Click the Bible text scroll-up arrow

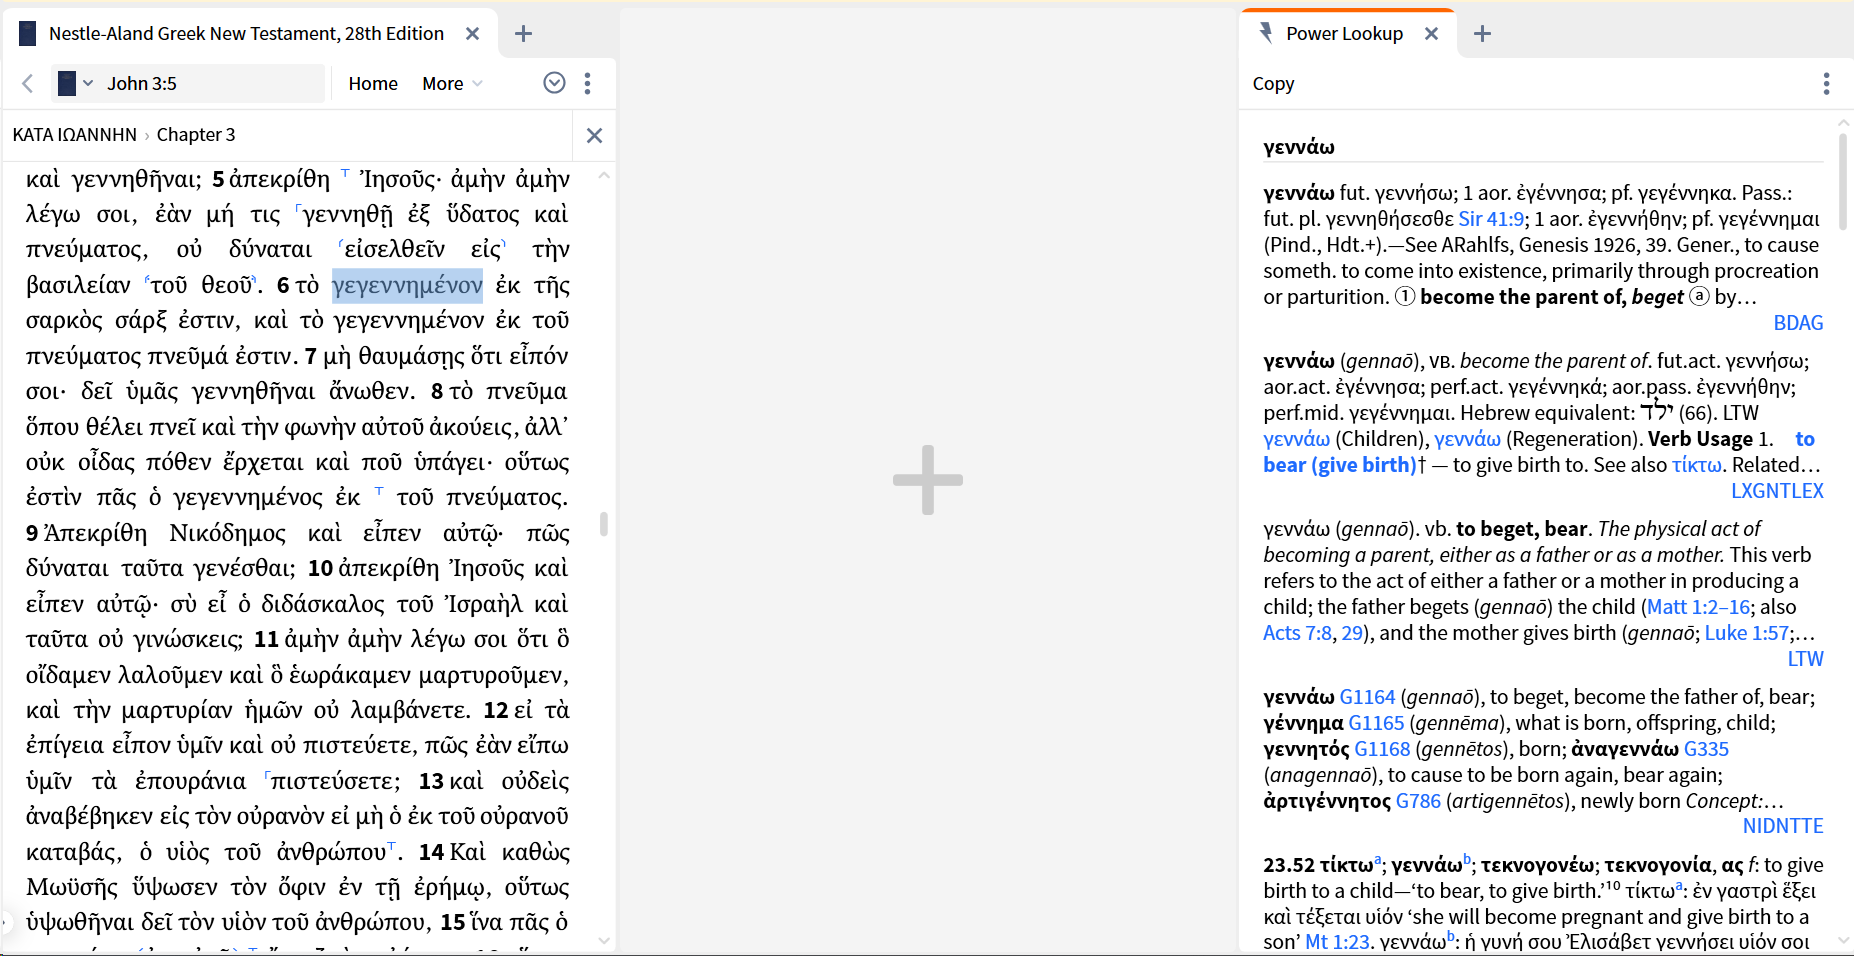604,175
